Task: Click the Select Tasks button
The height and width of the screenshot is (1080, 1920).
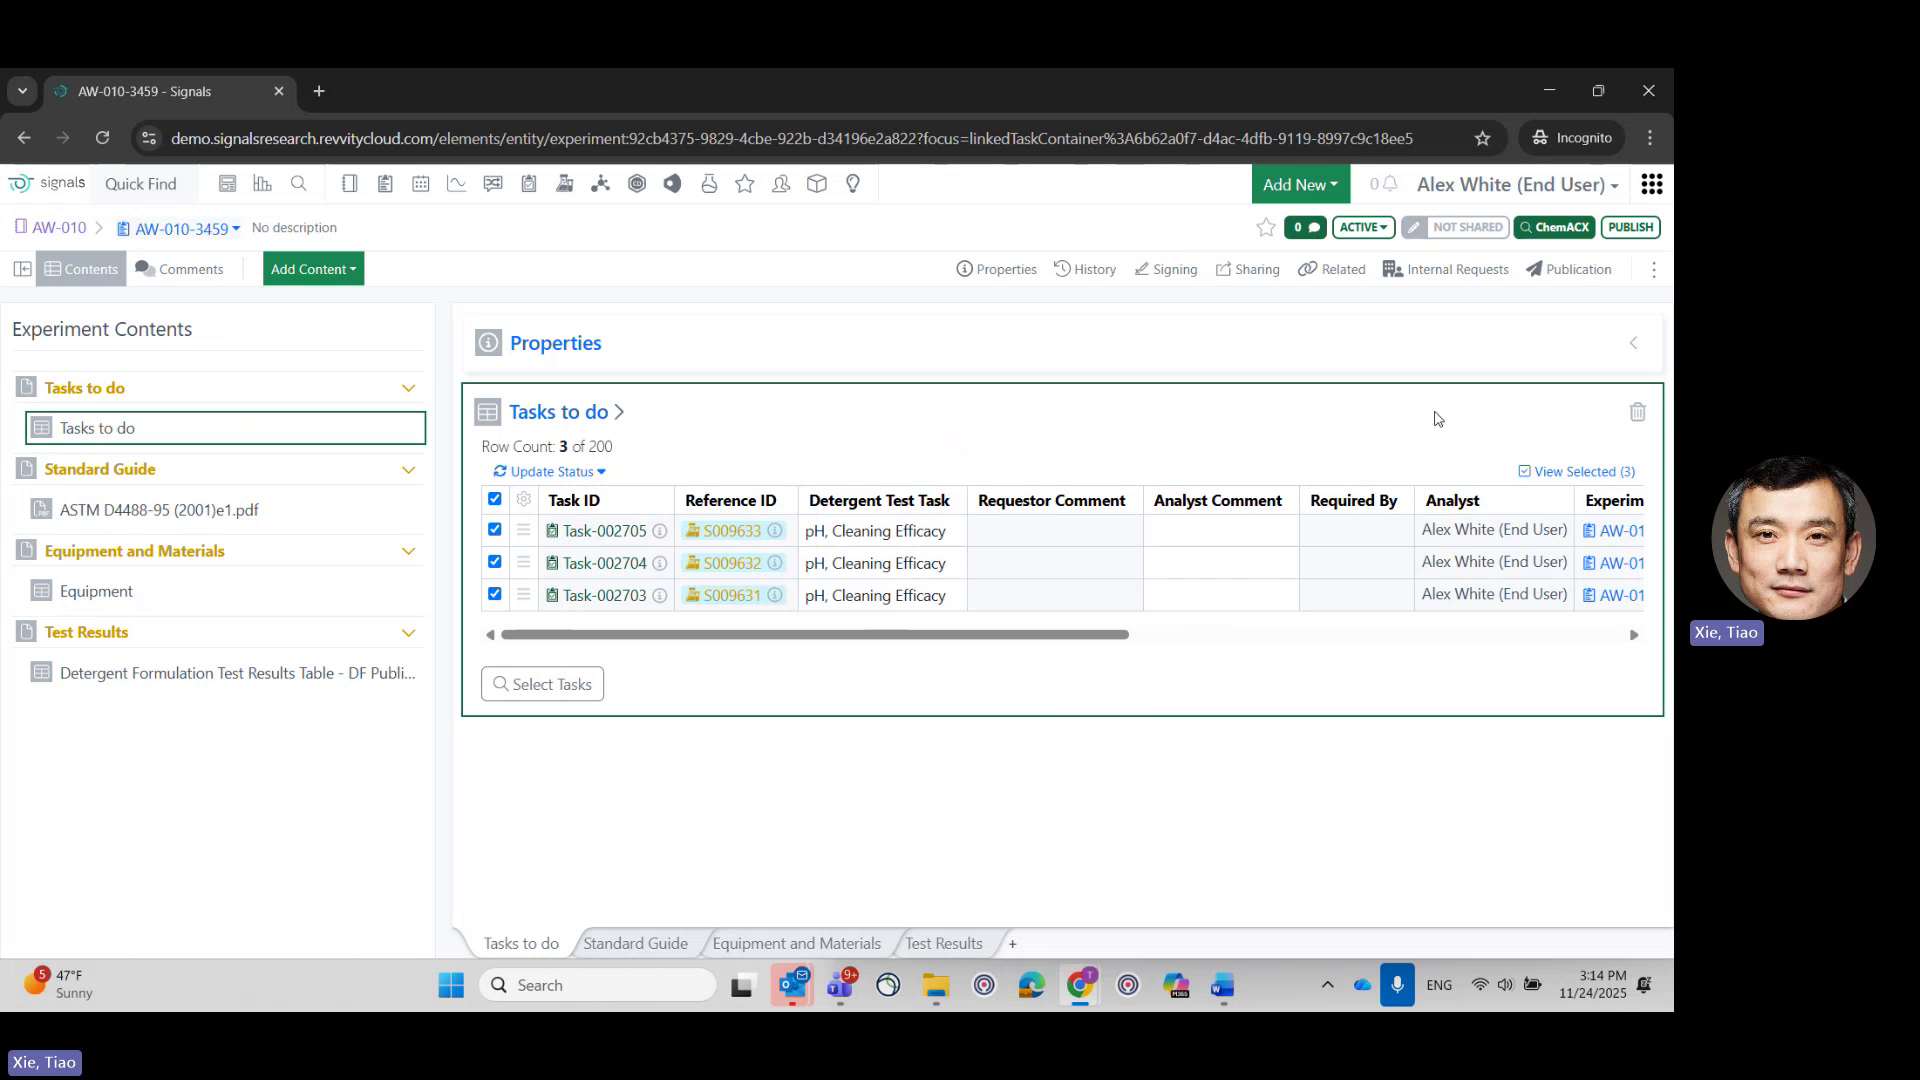Action: click(x=542, y=684)
